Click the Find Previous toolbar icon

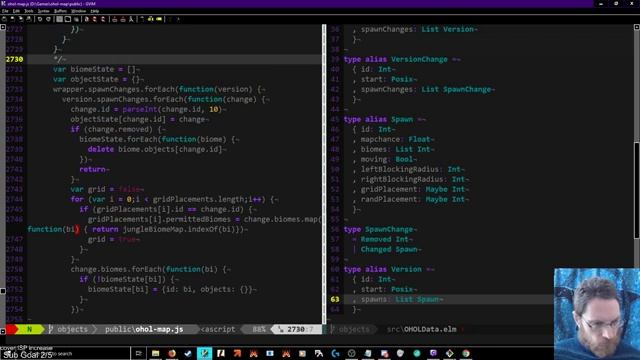pyautogui.click(x=103, y=19)
